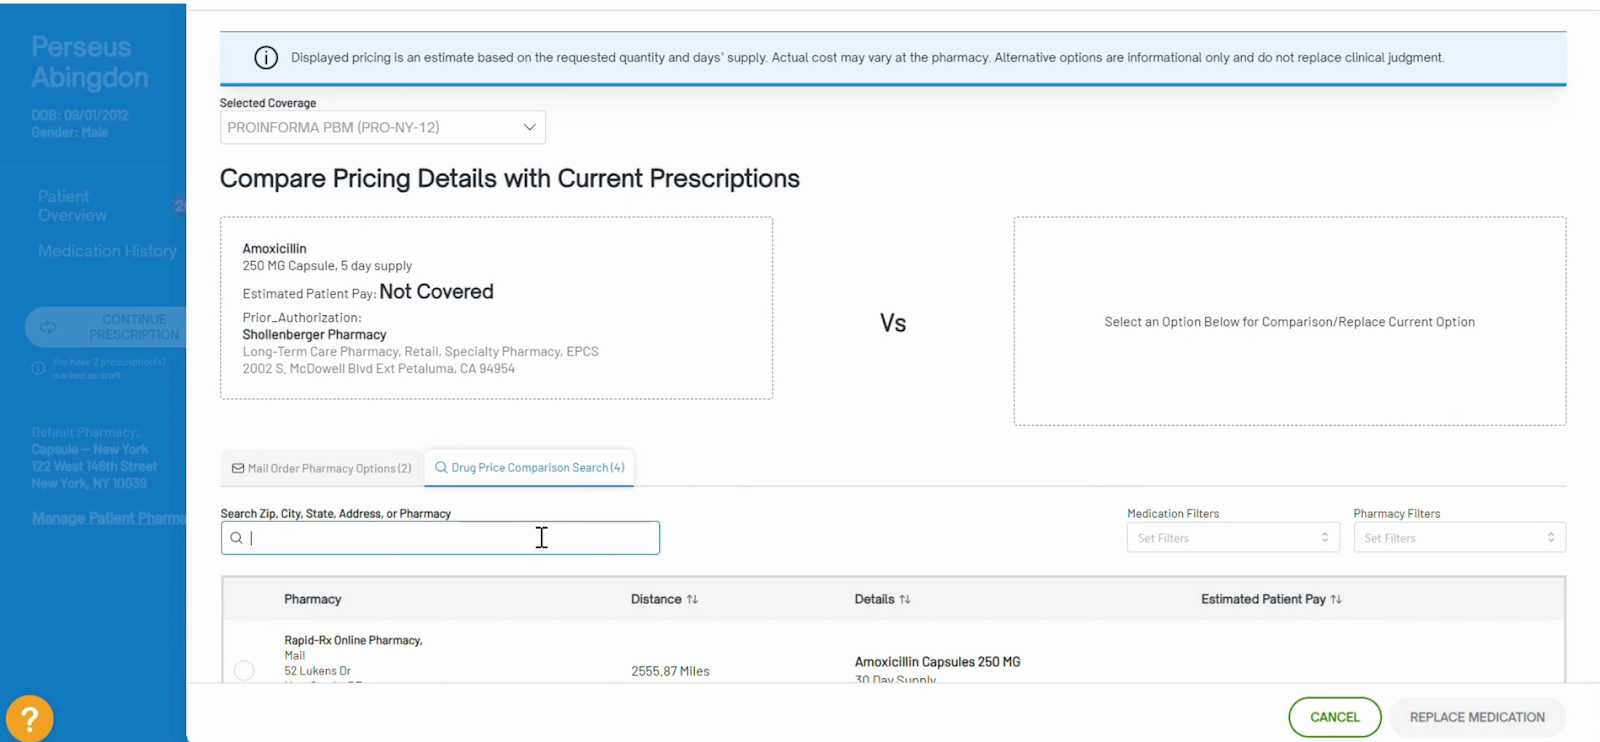
Task: Open the orange help question mark icon
Action: click(x=30, y=718)
